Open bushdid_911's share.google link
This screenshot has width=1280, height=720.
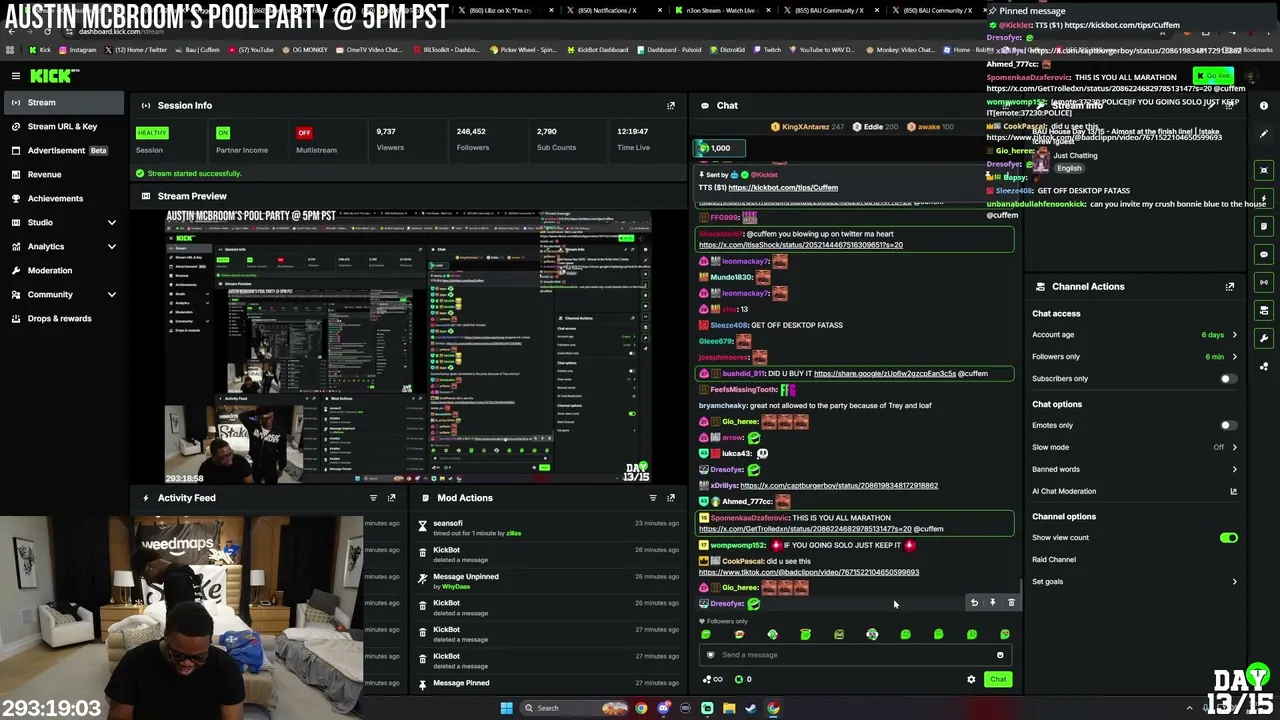885,374
